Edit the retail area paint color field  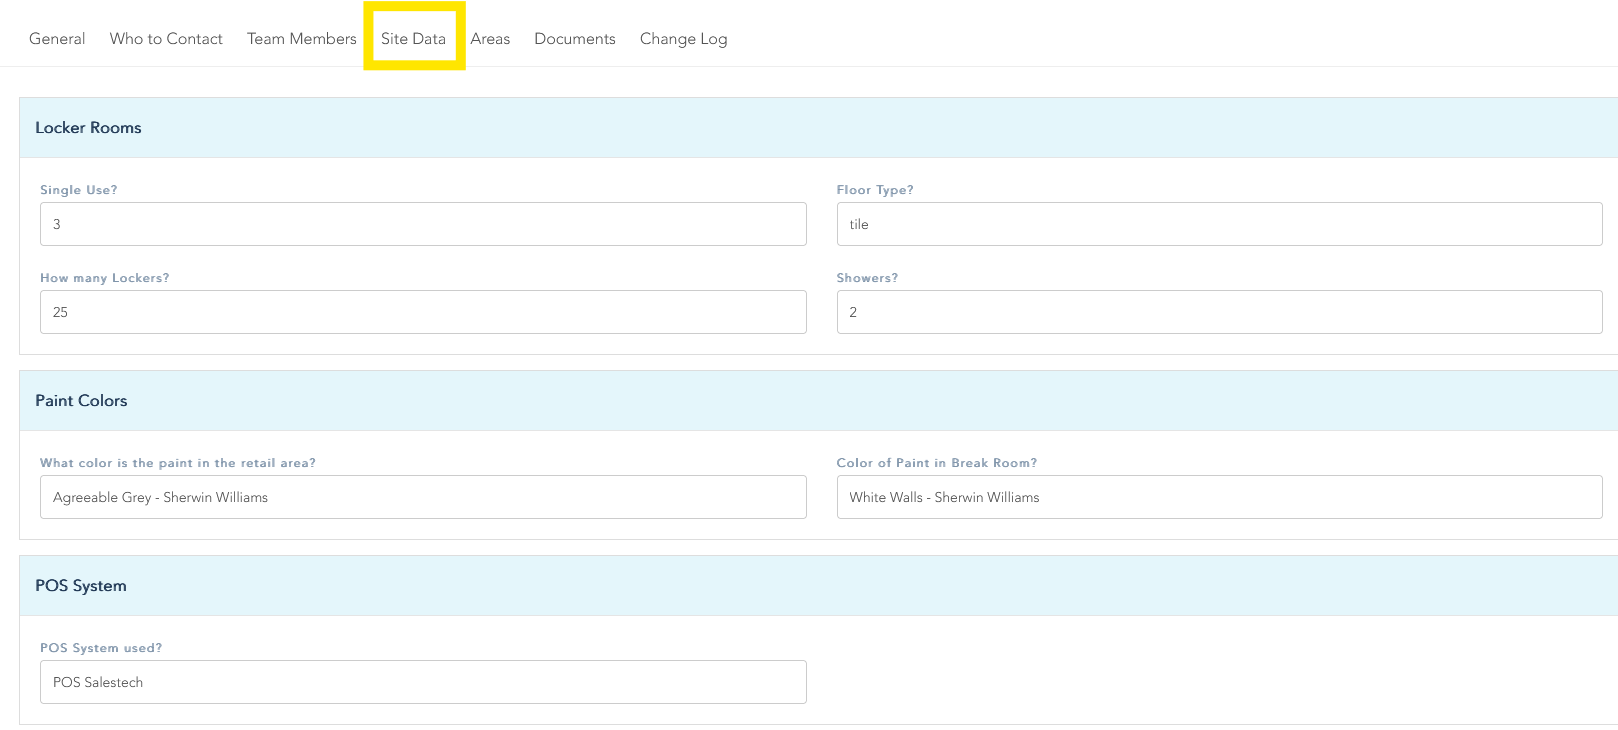pyautogui.click(x=423, y=497)
